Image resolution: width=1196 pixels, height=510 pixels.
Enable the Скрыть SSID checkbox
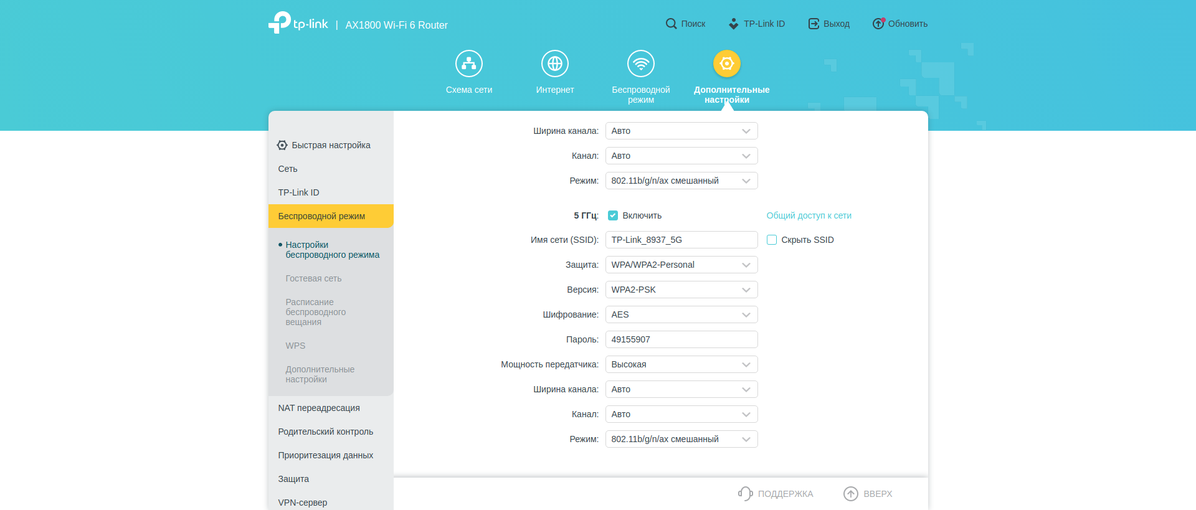(x=772, y=239)
